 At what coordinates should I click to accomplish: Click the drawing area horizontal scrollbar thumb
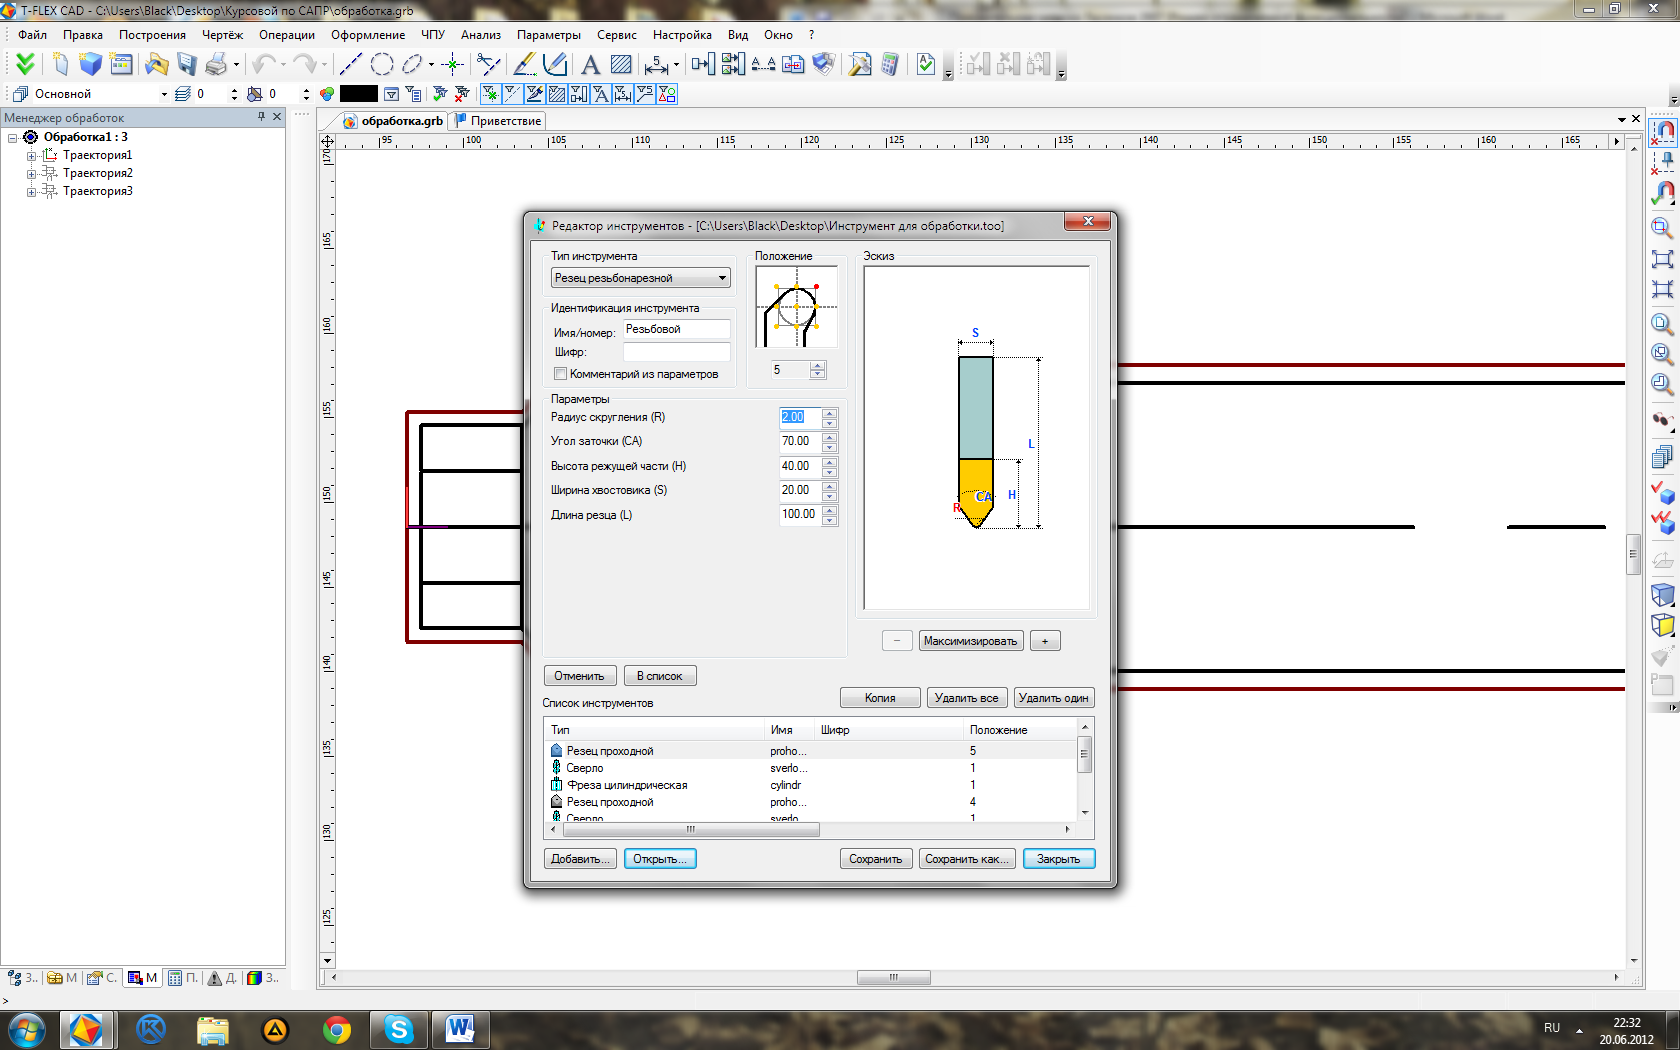[894, 977]
